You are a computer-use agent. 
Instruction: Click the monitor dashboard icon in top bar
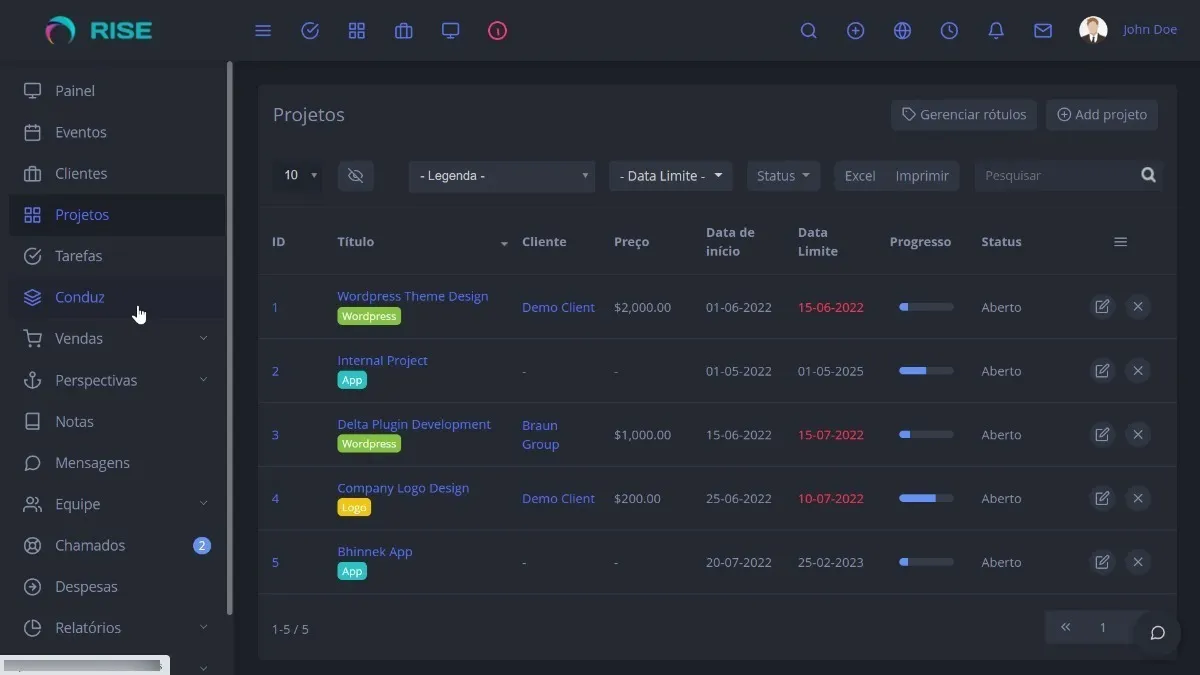[451, 31]
